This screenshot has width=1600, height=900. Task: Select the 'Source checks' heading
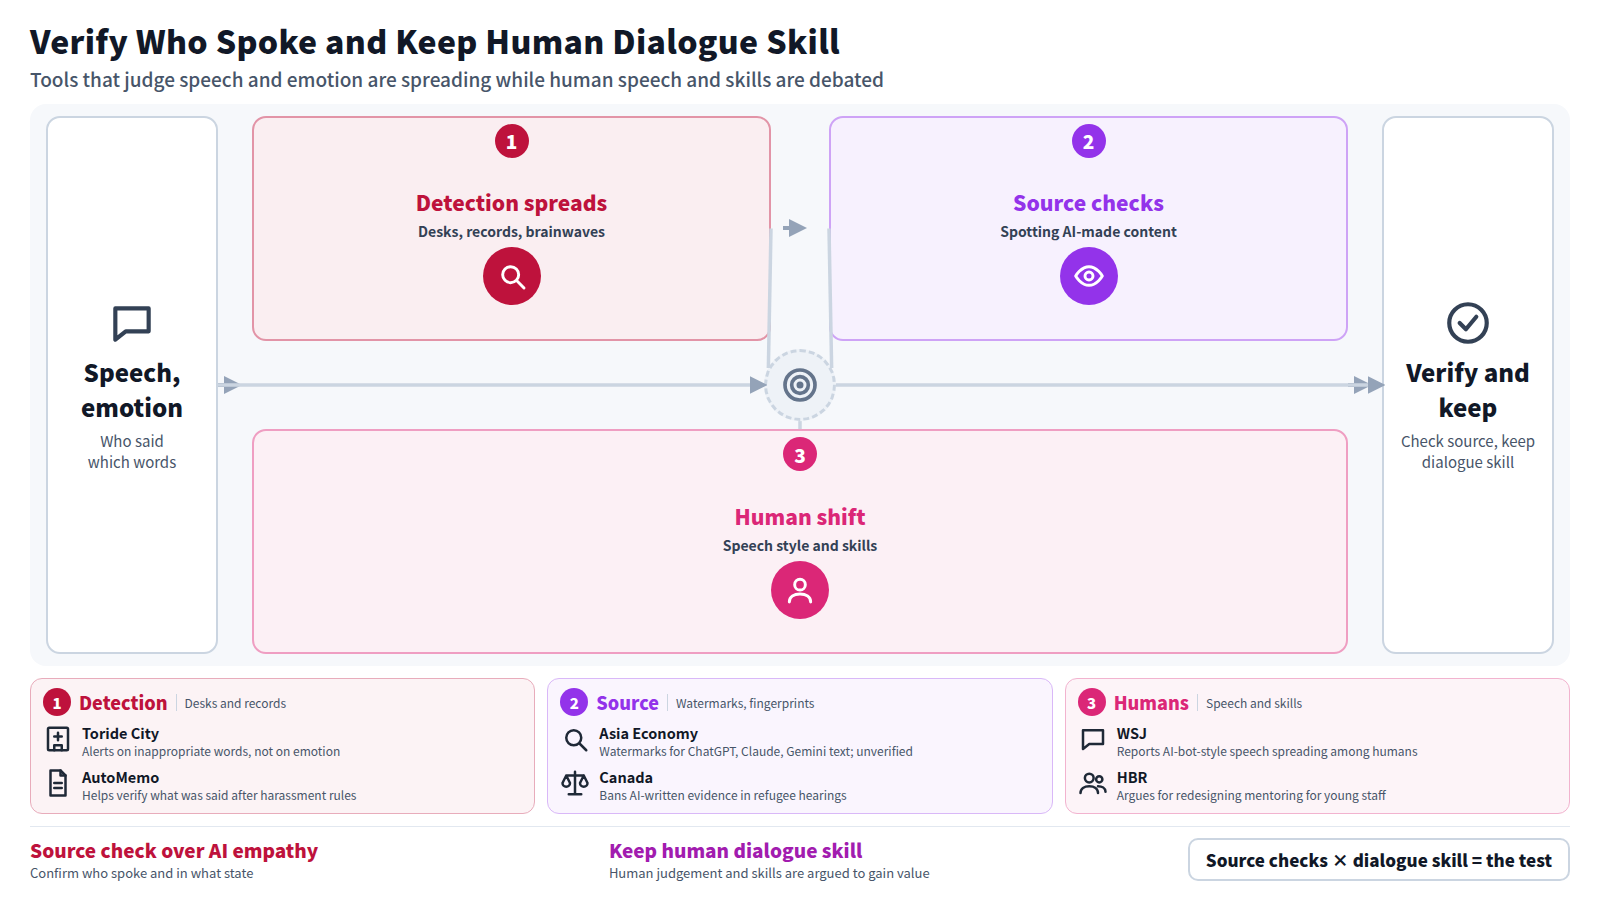tap(1089, 203)
